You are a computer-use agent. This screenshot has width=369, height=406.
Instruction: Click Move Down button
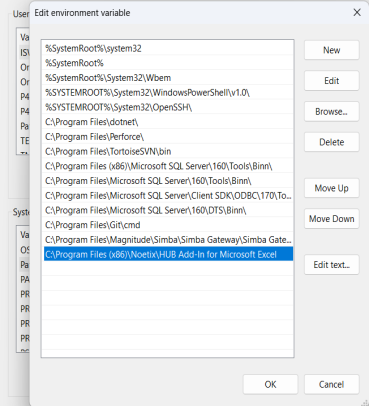(332, 219)
